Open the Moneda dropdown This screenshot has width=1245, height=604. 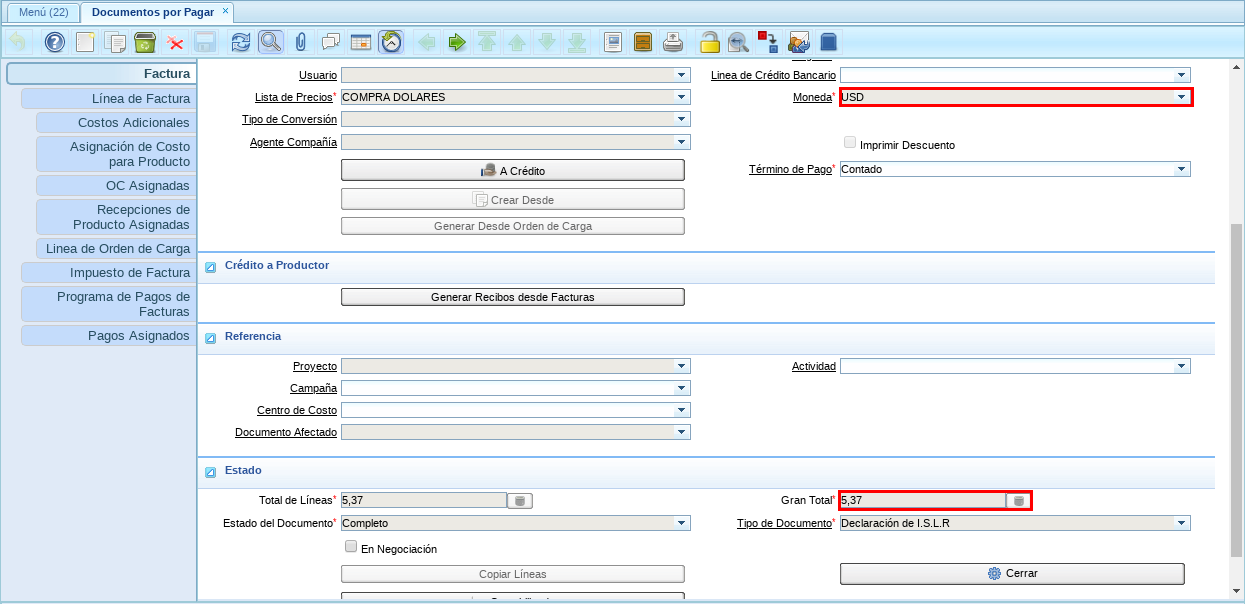pyautogui.click(x=1181, y=97)
